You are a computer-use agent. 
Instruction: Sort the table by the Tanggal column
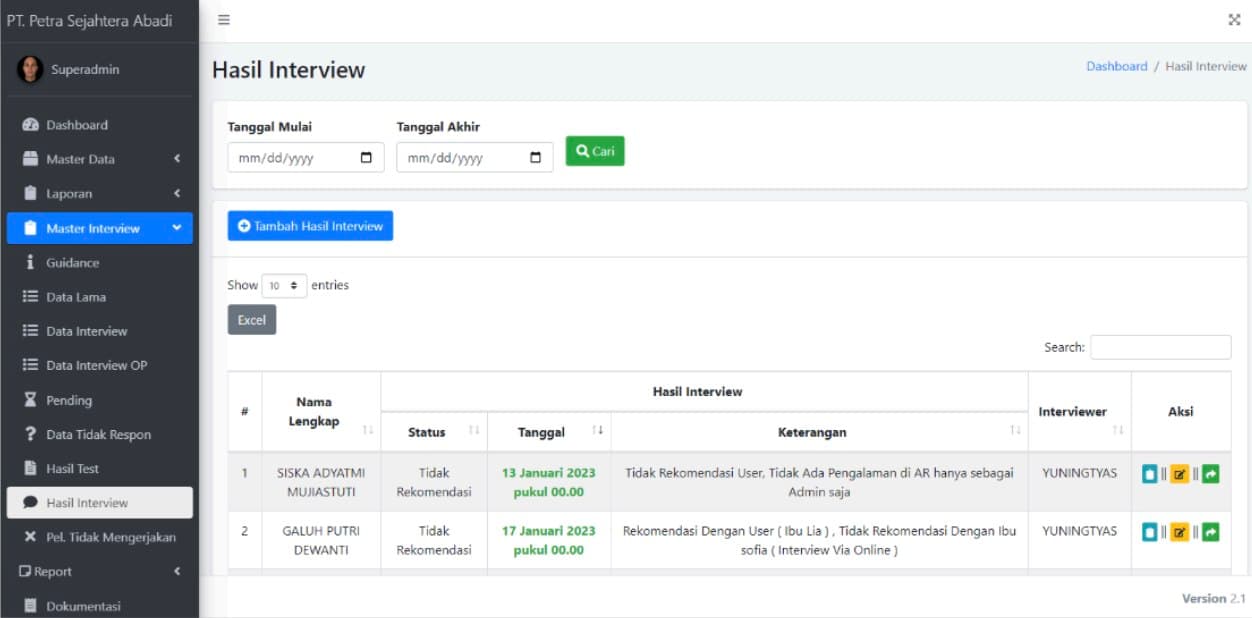point(597,431)
